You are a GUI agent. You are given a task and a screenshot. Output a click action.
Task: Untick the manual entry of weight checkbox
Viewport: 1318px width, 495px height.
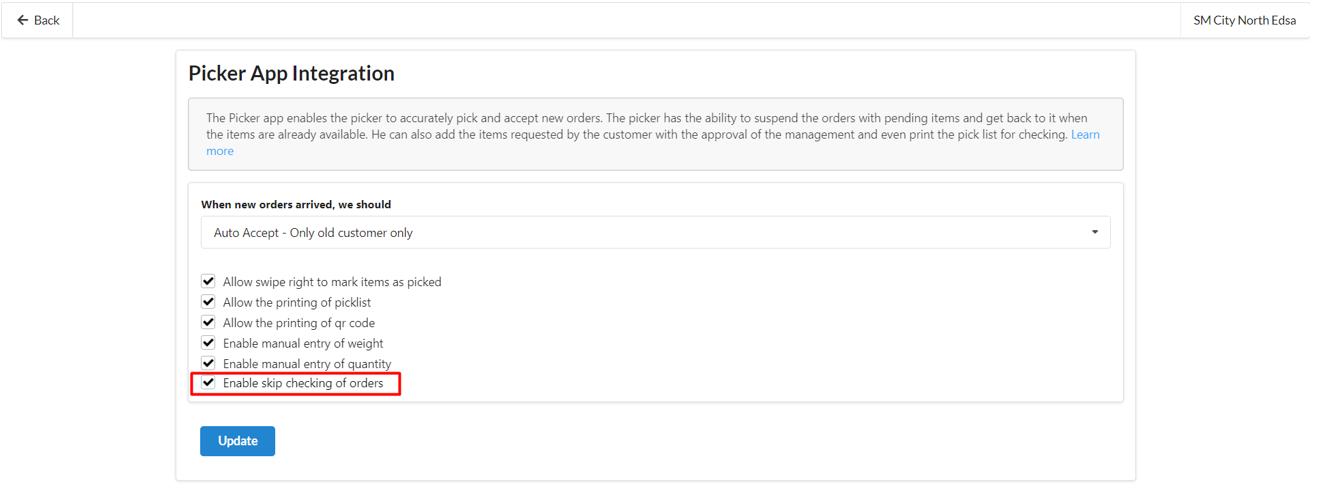click(x=208, y=343)
